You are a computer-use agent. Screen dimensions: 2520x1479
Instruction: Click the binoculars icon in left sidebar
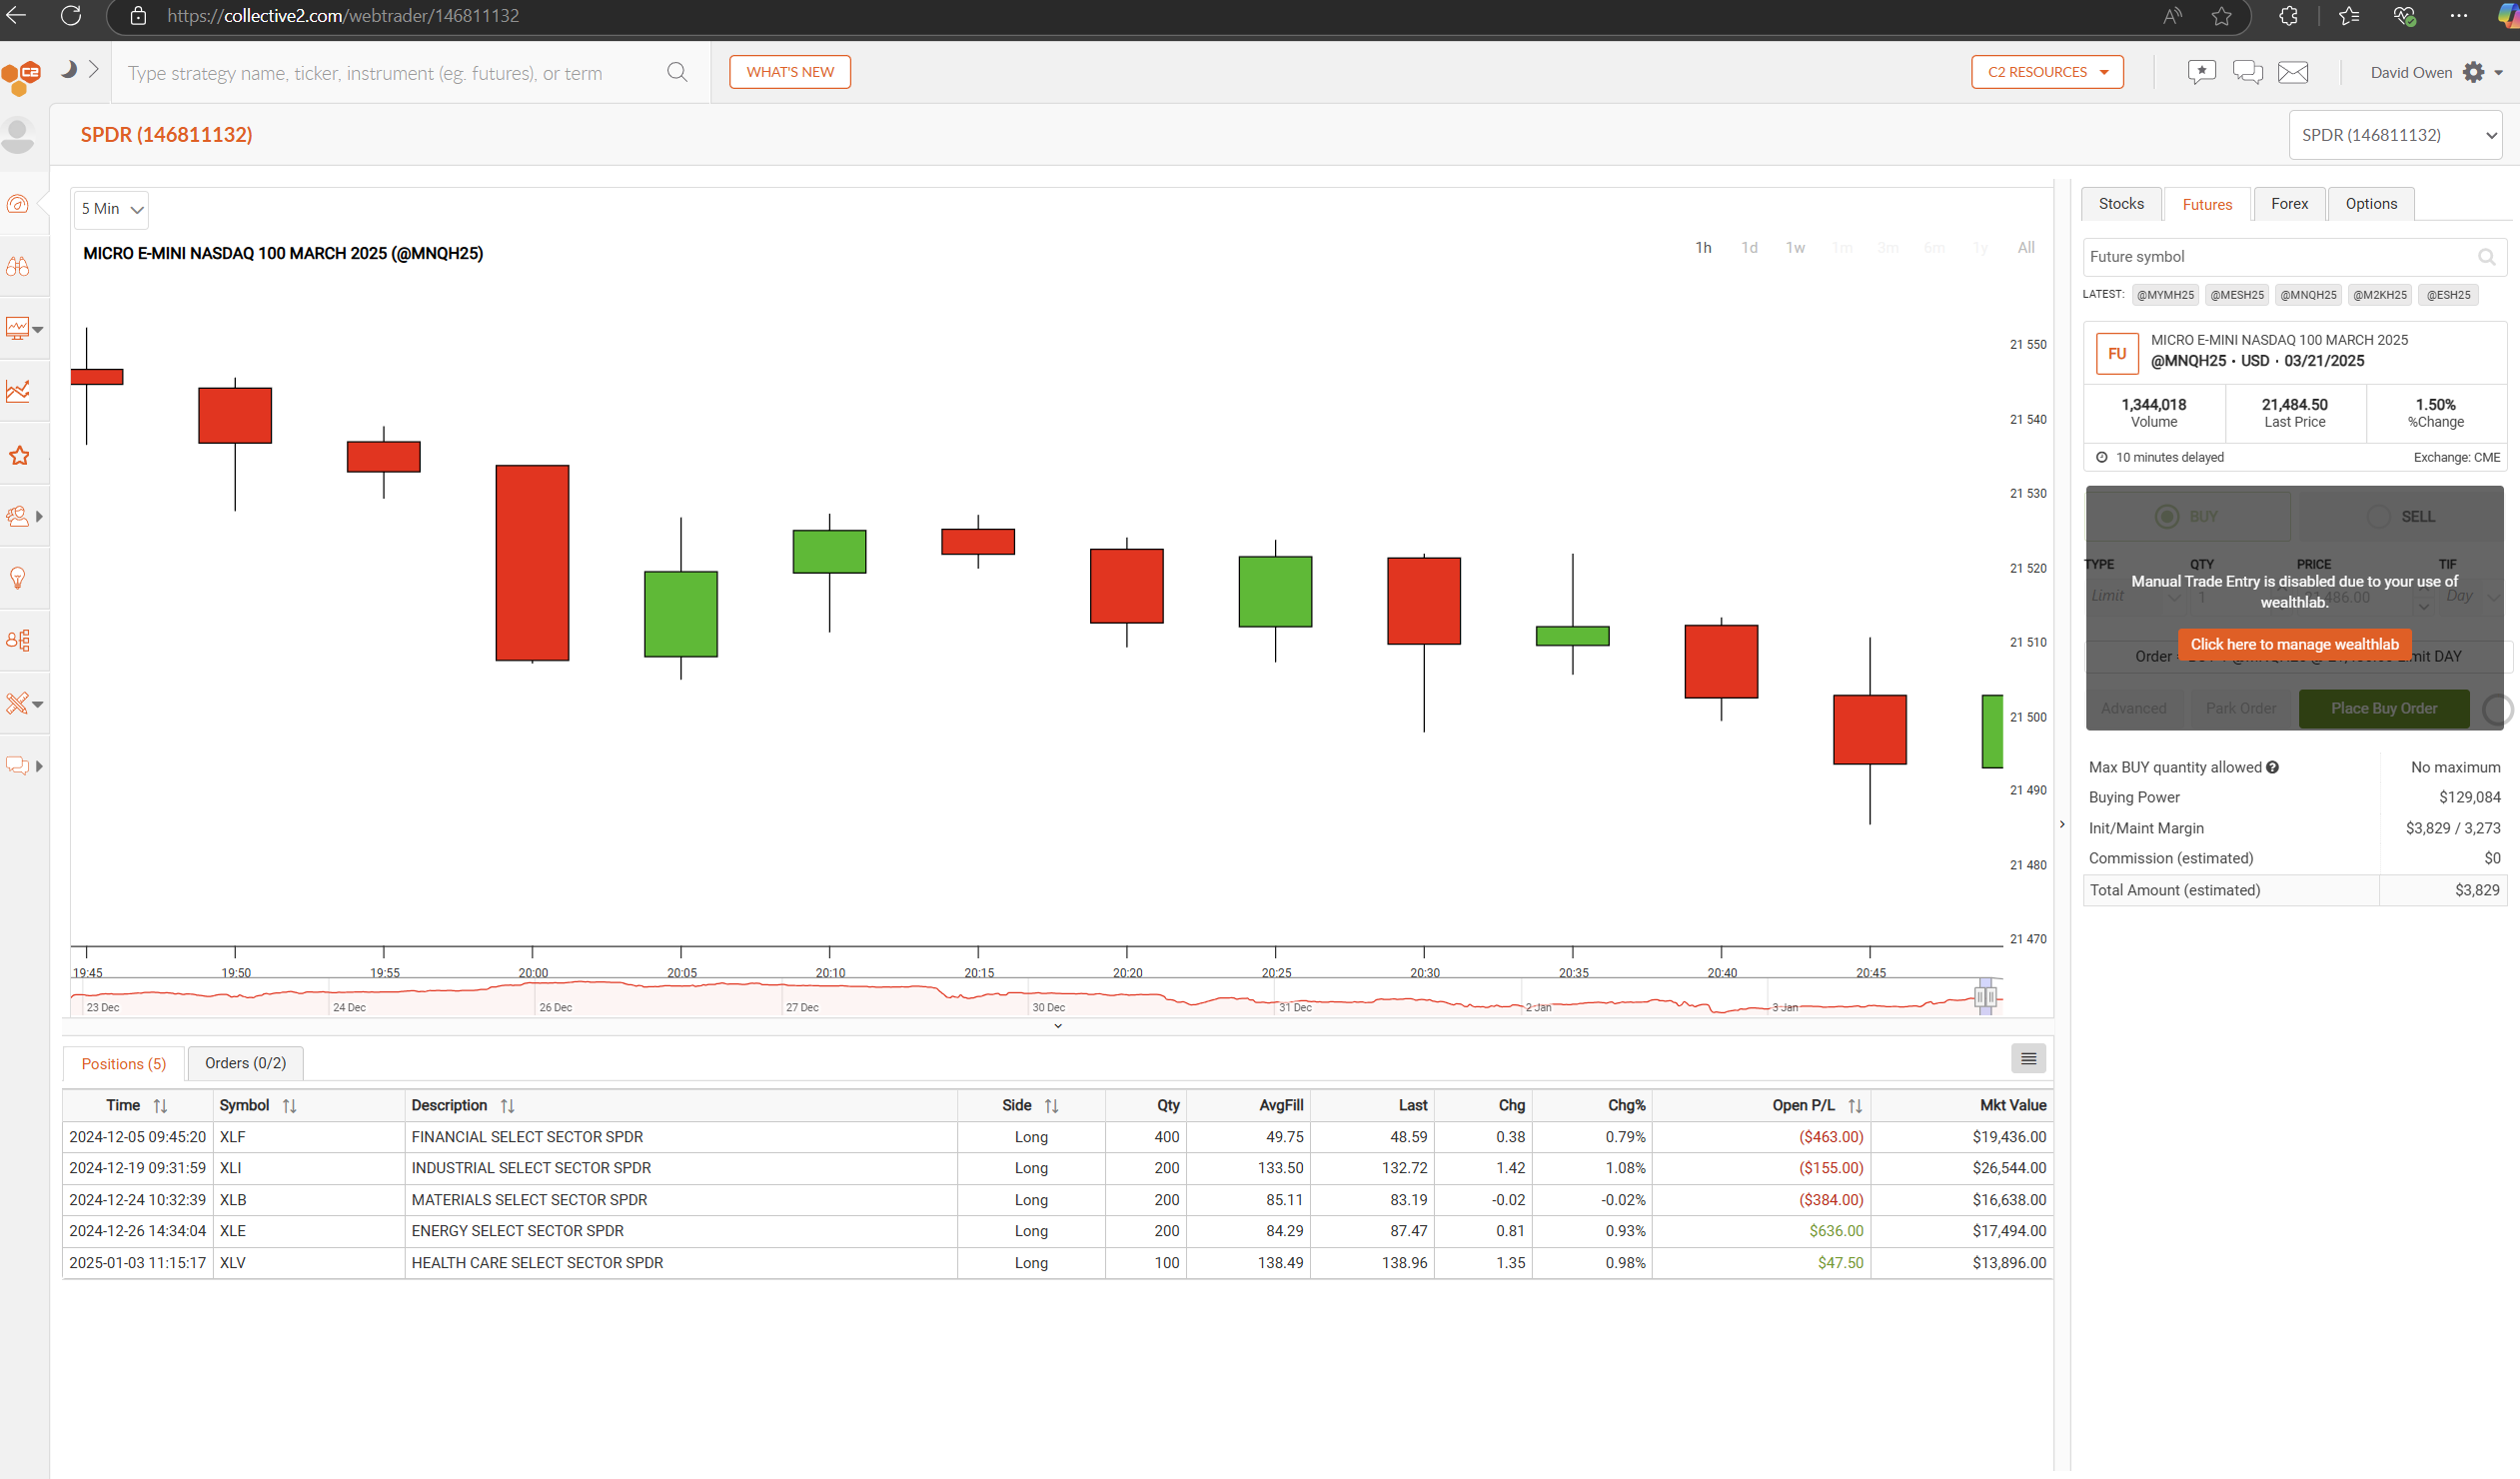(18, 267)
